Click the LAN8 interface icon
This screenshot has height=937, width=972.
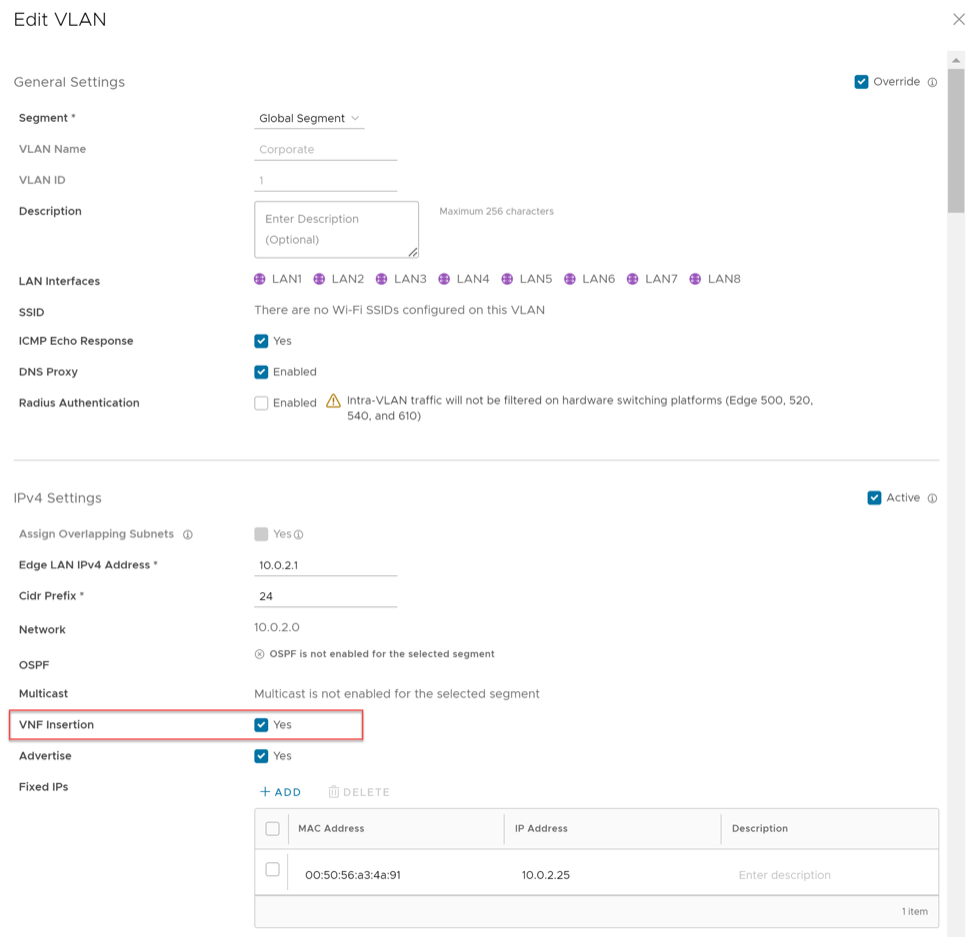[695, 280]
